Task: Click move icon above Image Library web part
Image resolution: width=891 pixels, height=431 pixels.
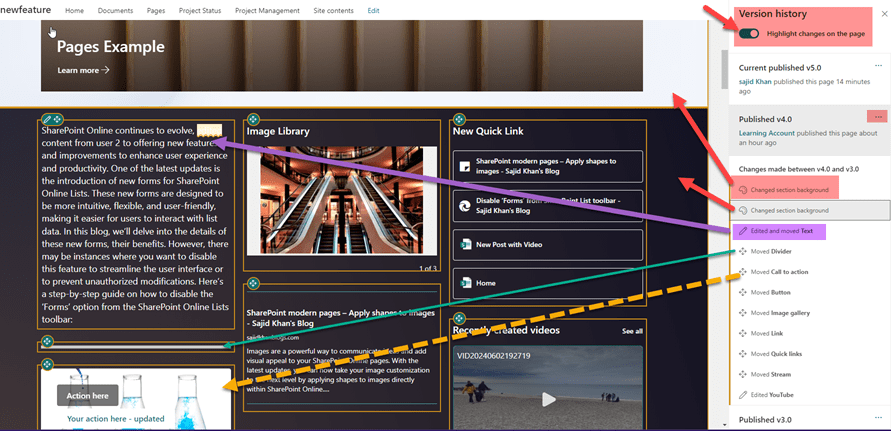Action: click(253, 119)
